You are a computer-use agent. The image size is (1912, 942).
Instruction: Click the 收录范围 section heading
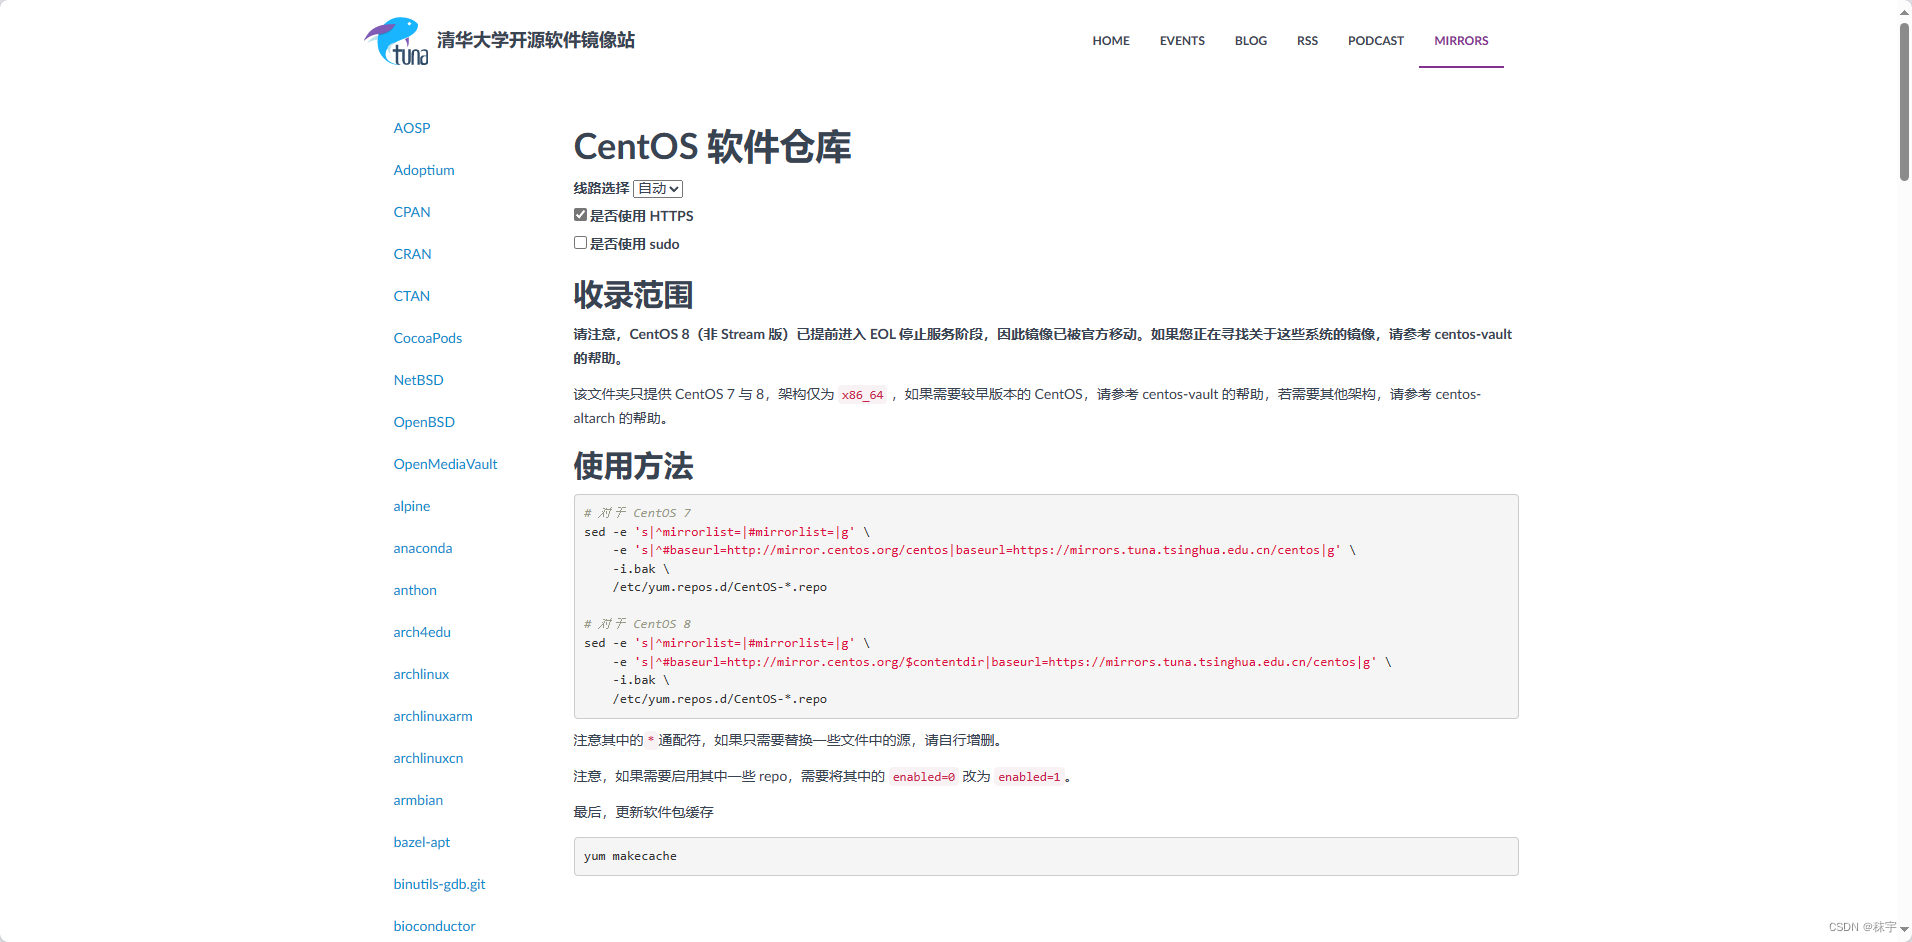[633, 295]
